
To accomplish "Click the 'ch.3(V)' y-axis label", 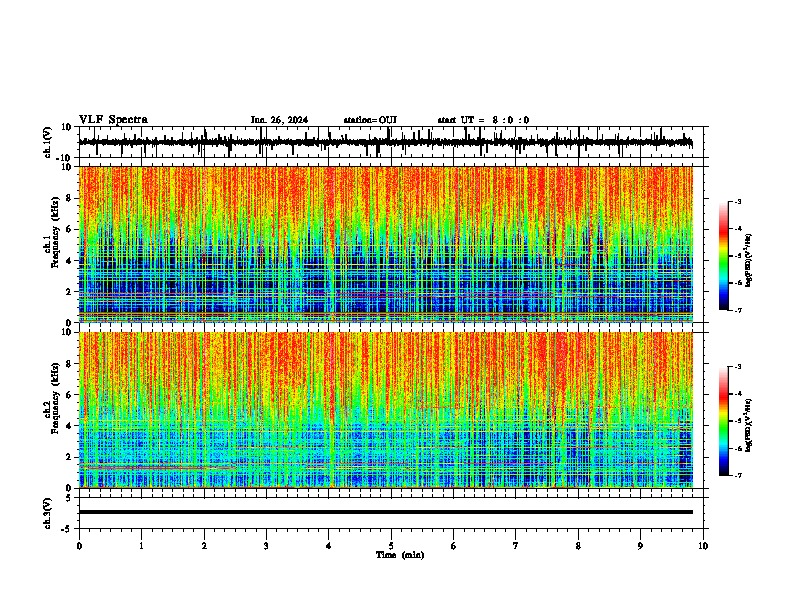I will click(x=48, y=513).
